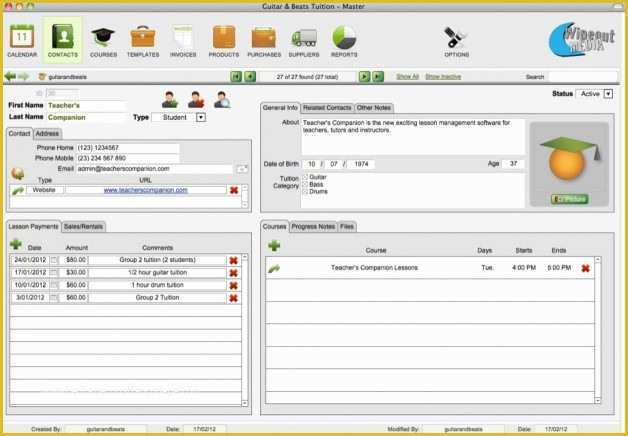Open the Options tools icon

(457, 41)
